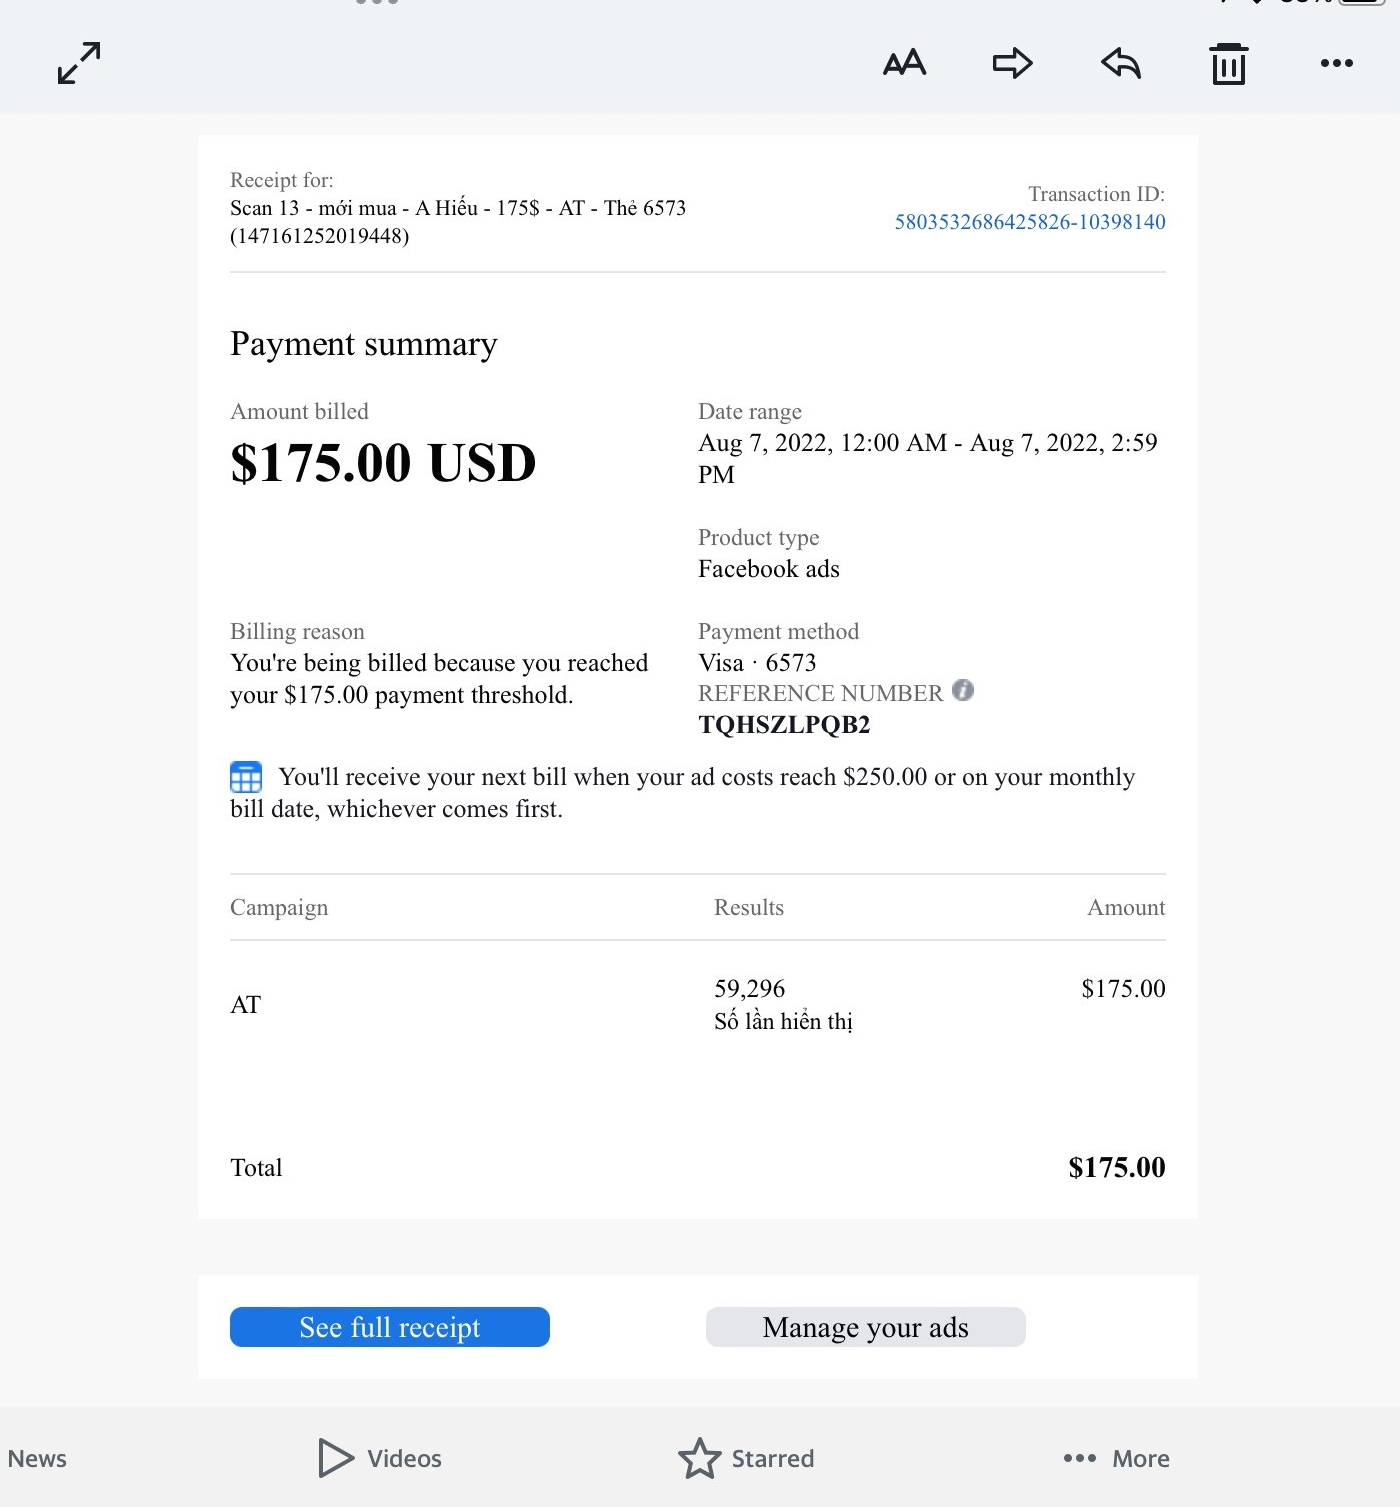
Task: Forward this receipt email
Action: tap(1012, 63)
